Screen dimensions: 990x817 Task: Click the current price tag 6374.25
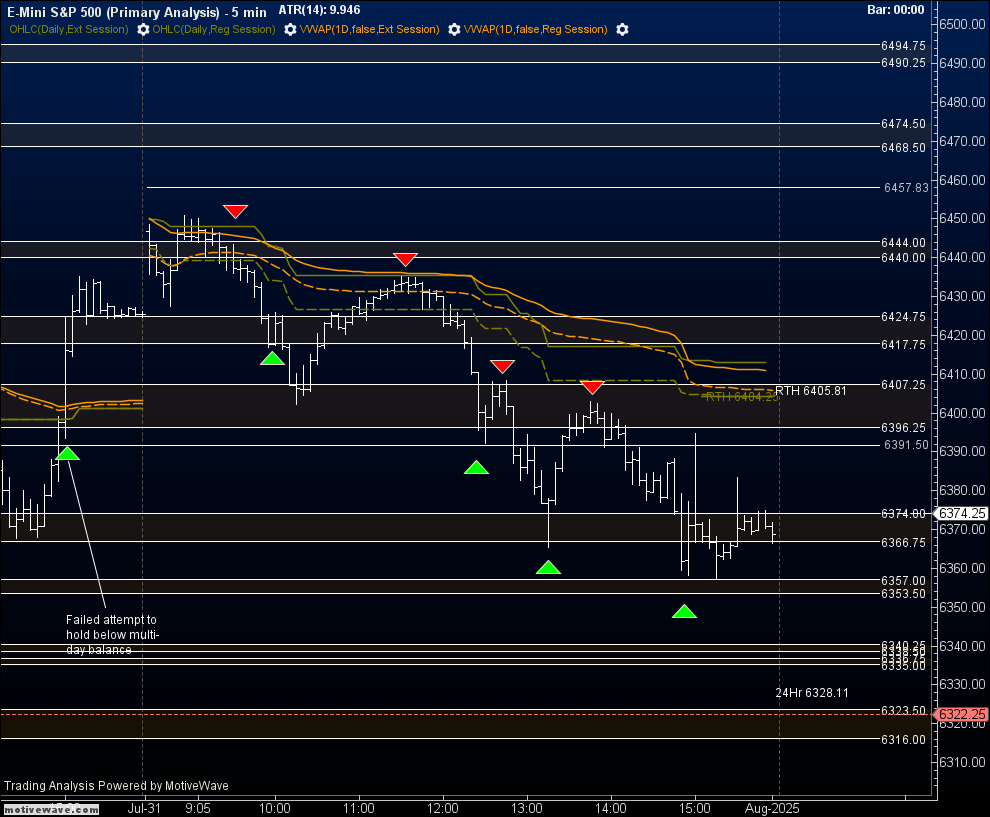click(x=962, y=513)
